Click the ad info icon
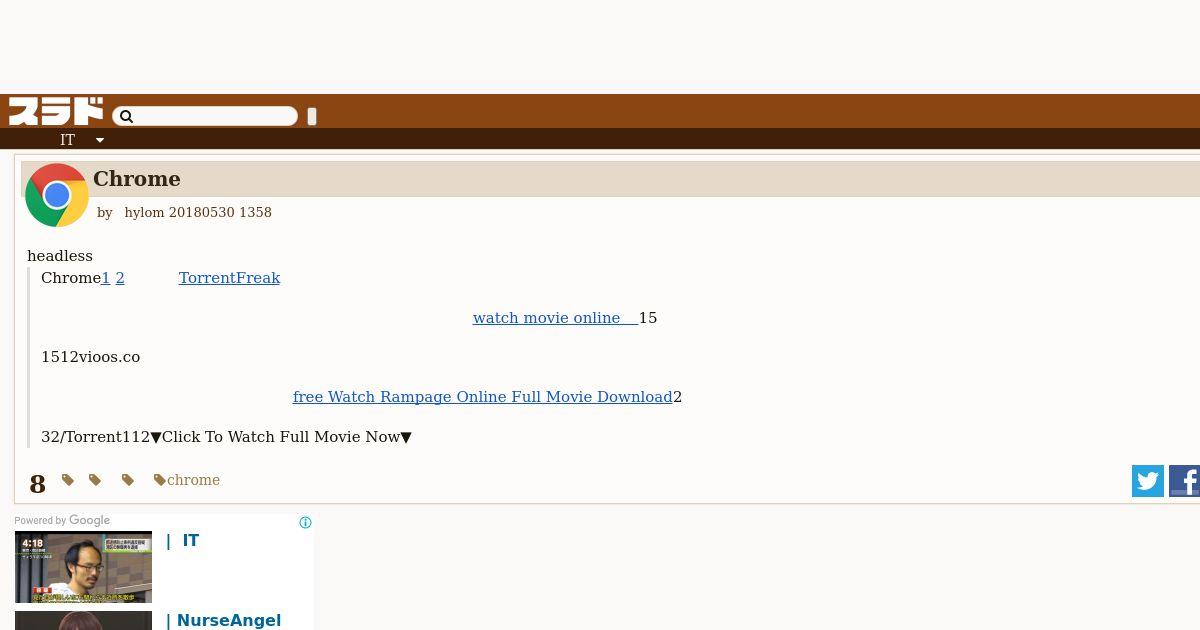The height and width of the screenshot is (630, 1200). pos(305,522)
